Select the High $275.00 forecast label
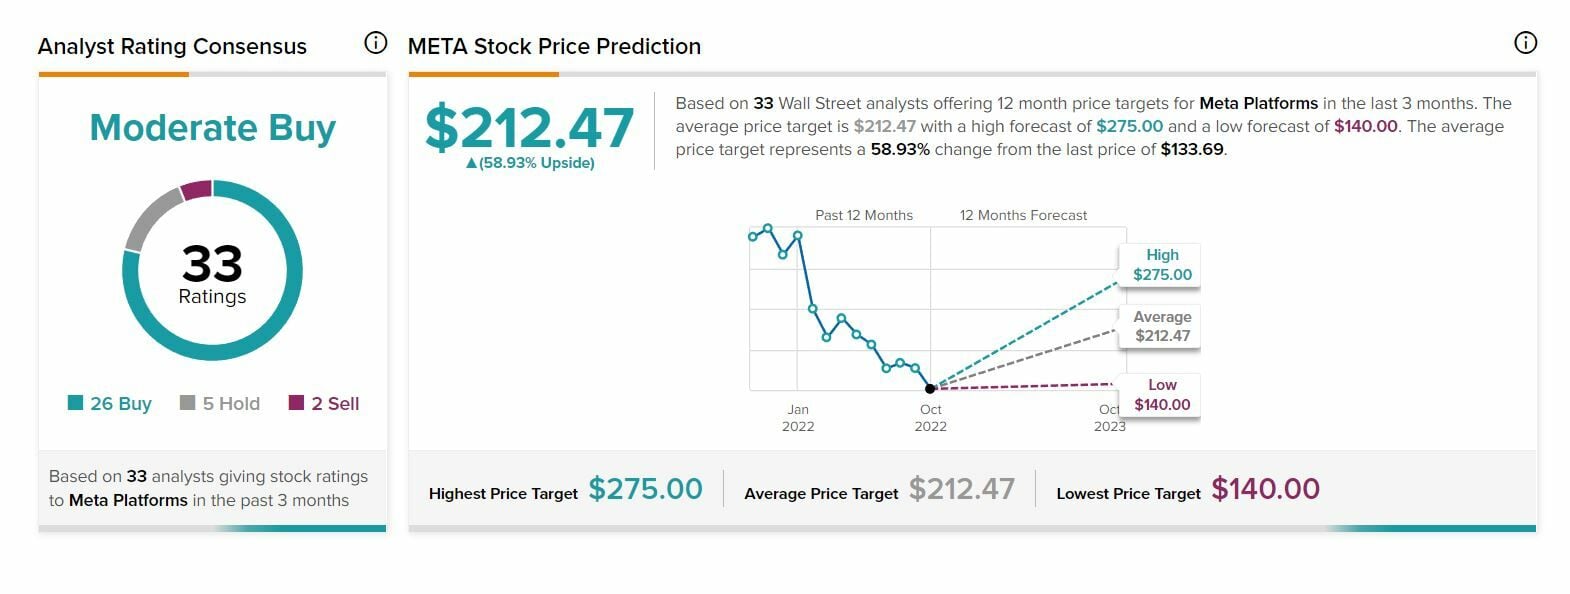 [x=1161, y=265]
